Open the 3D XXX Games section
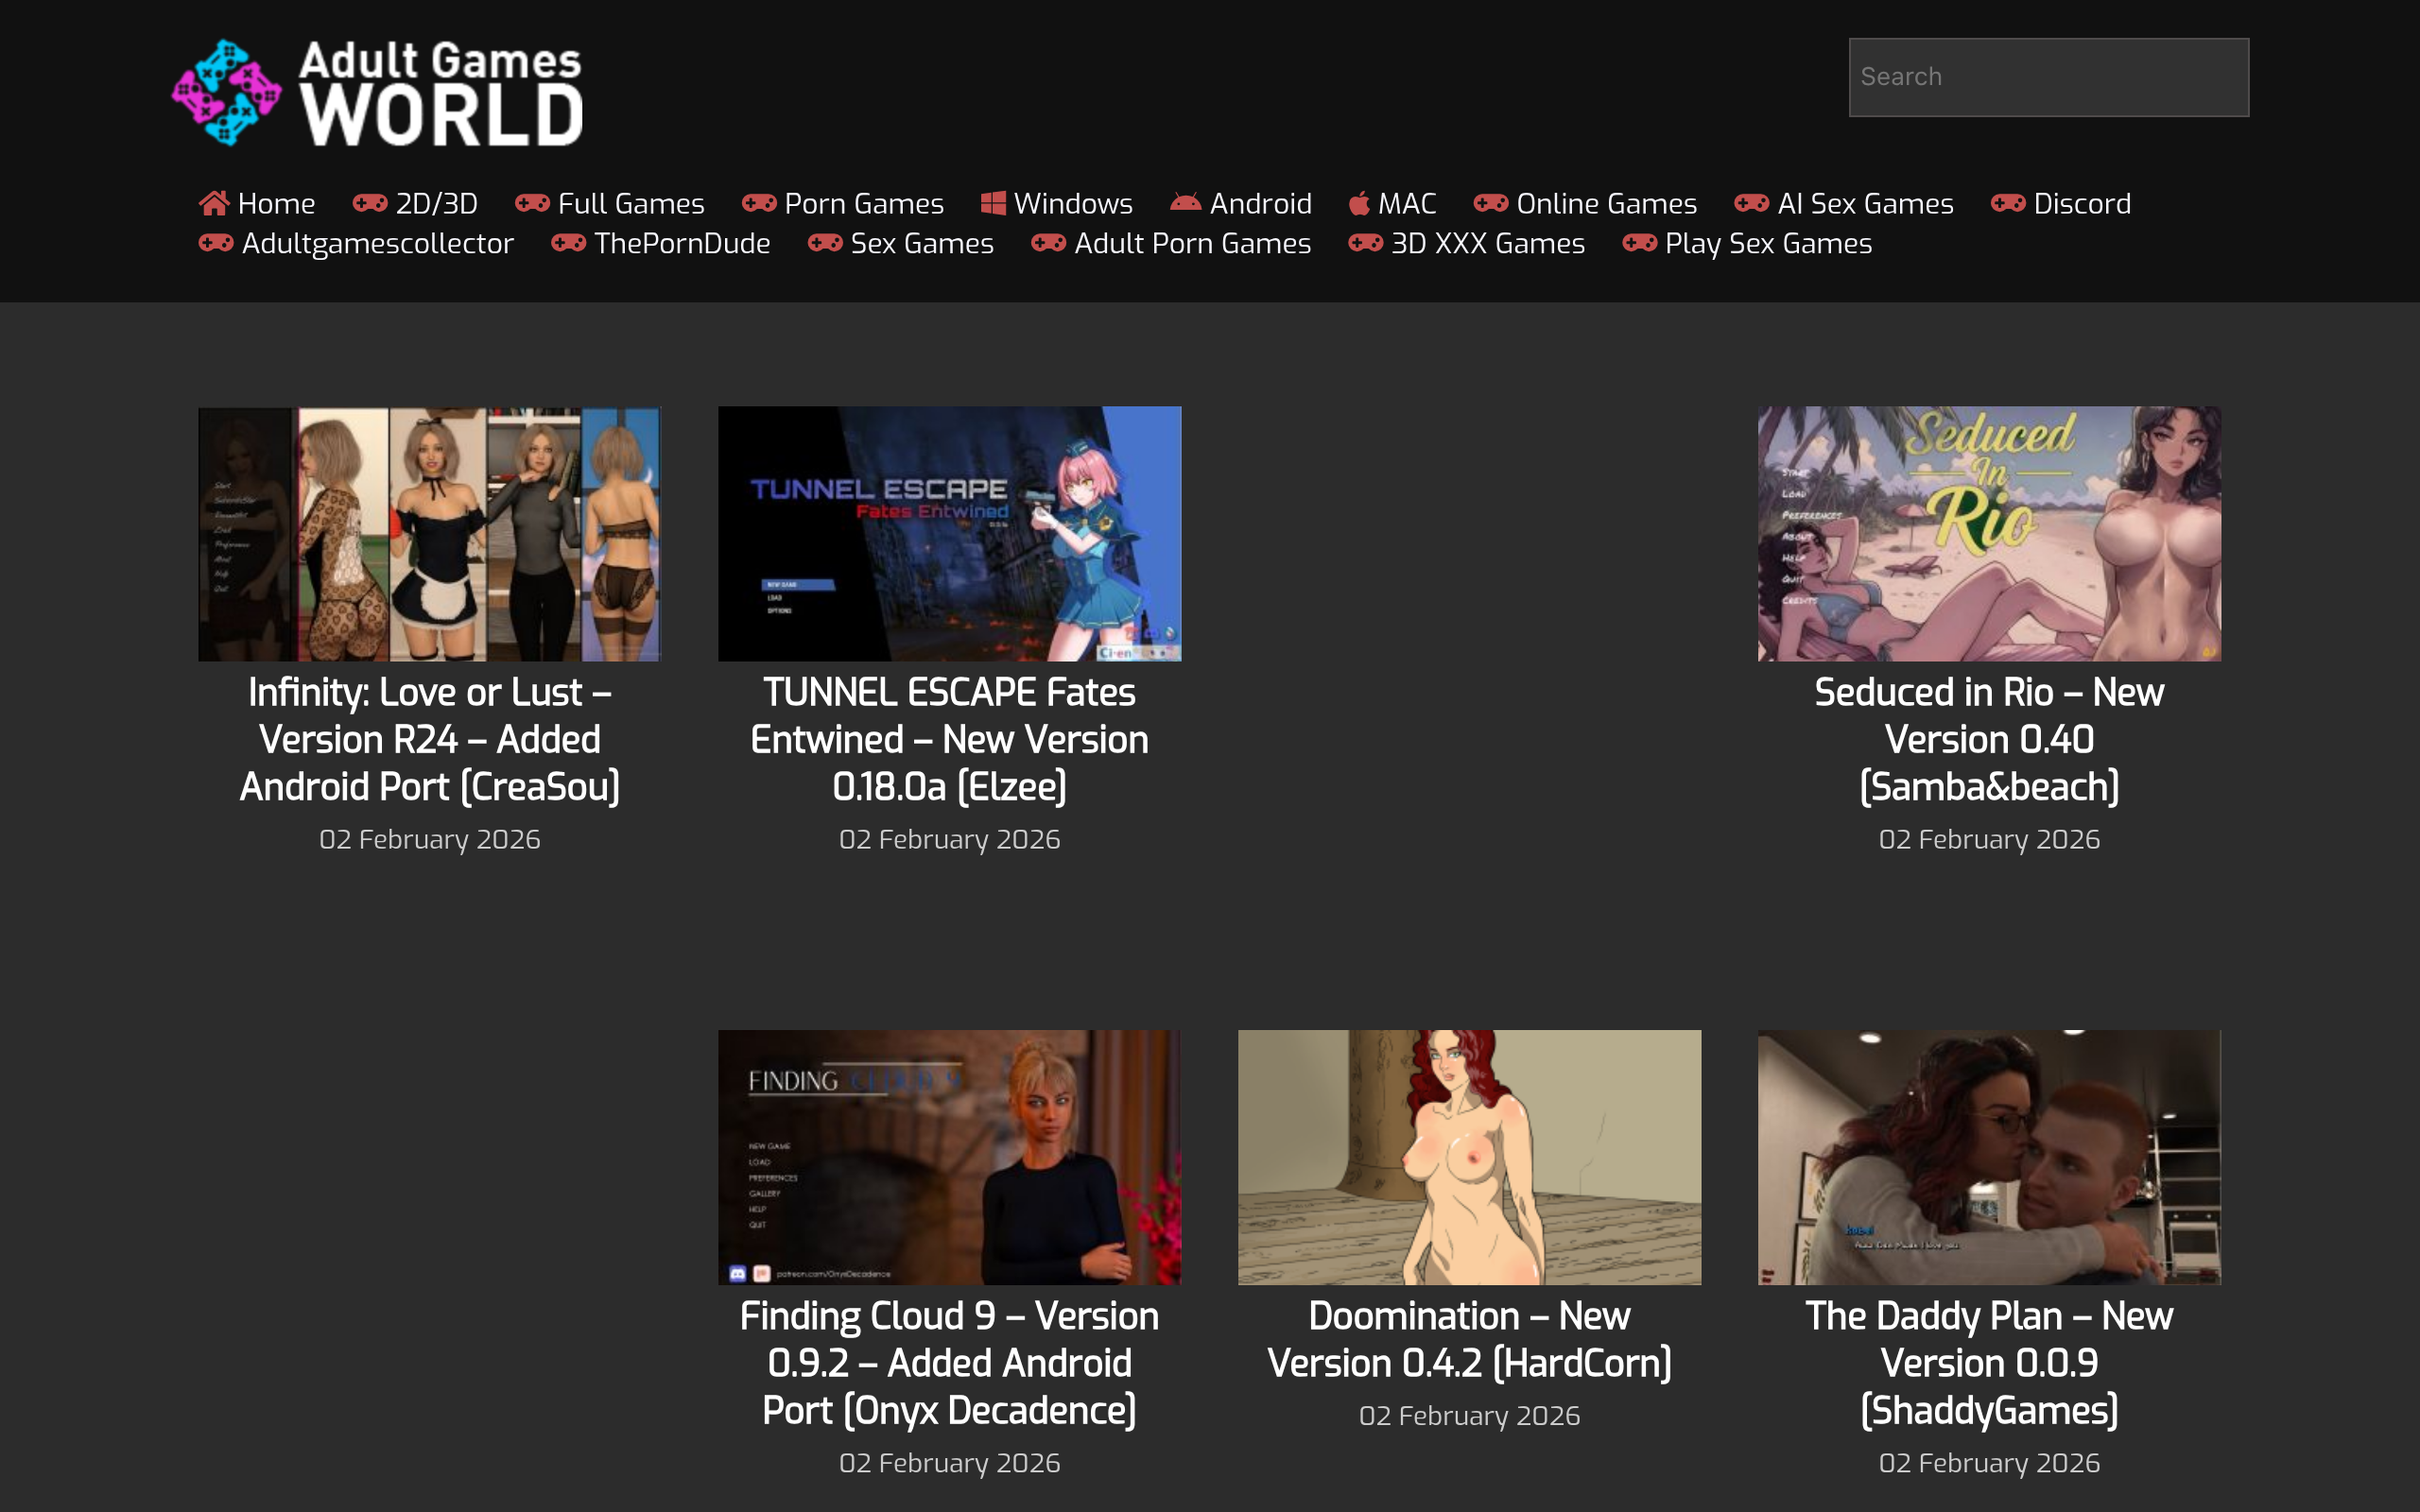Viewport: 2420px width, 1512px height. pos(1487,243)
